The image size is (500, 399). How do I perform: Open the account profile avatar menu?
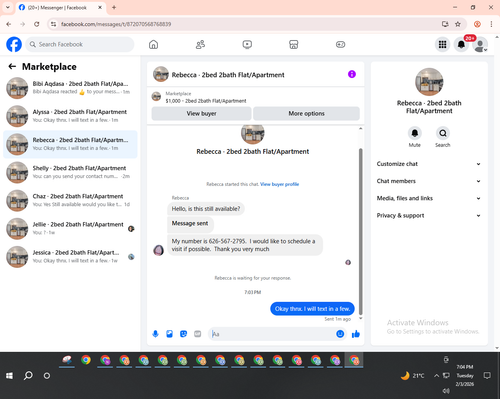point(480,45)
